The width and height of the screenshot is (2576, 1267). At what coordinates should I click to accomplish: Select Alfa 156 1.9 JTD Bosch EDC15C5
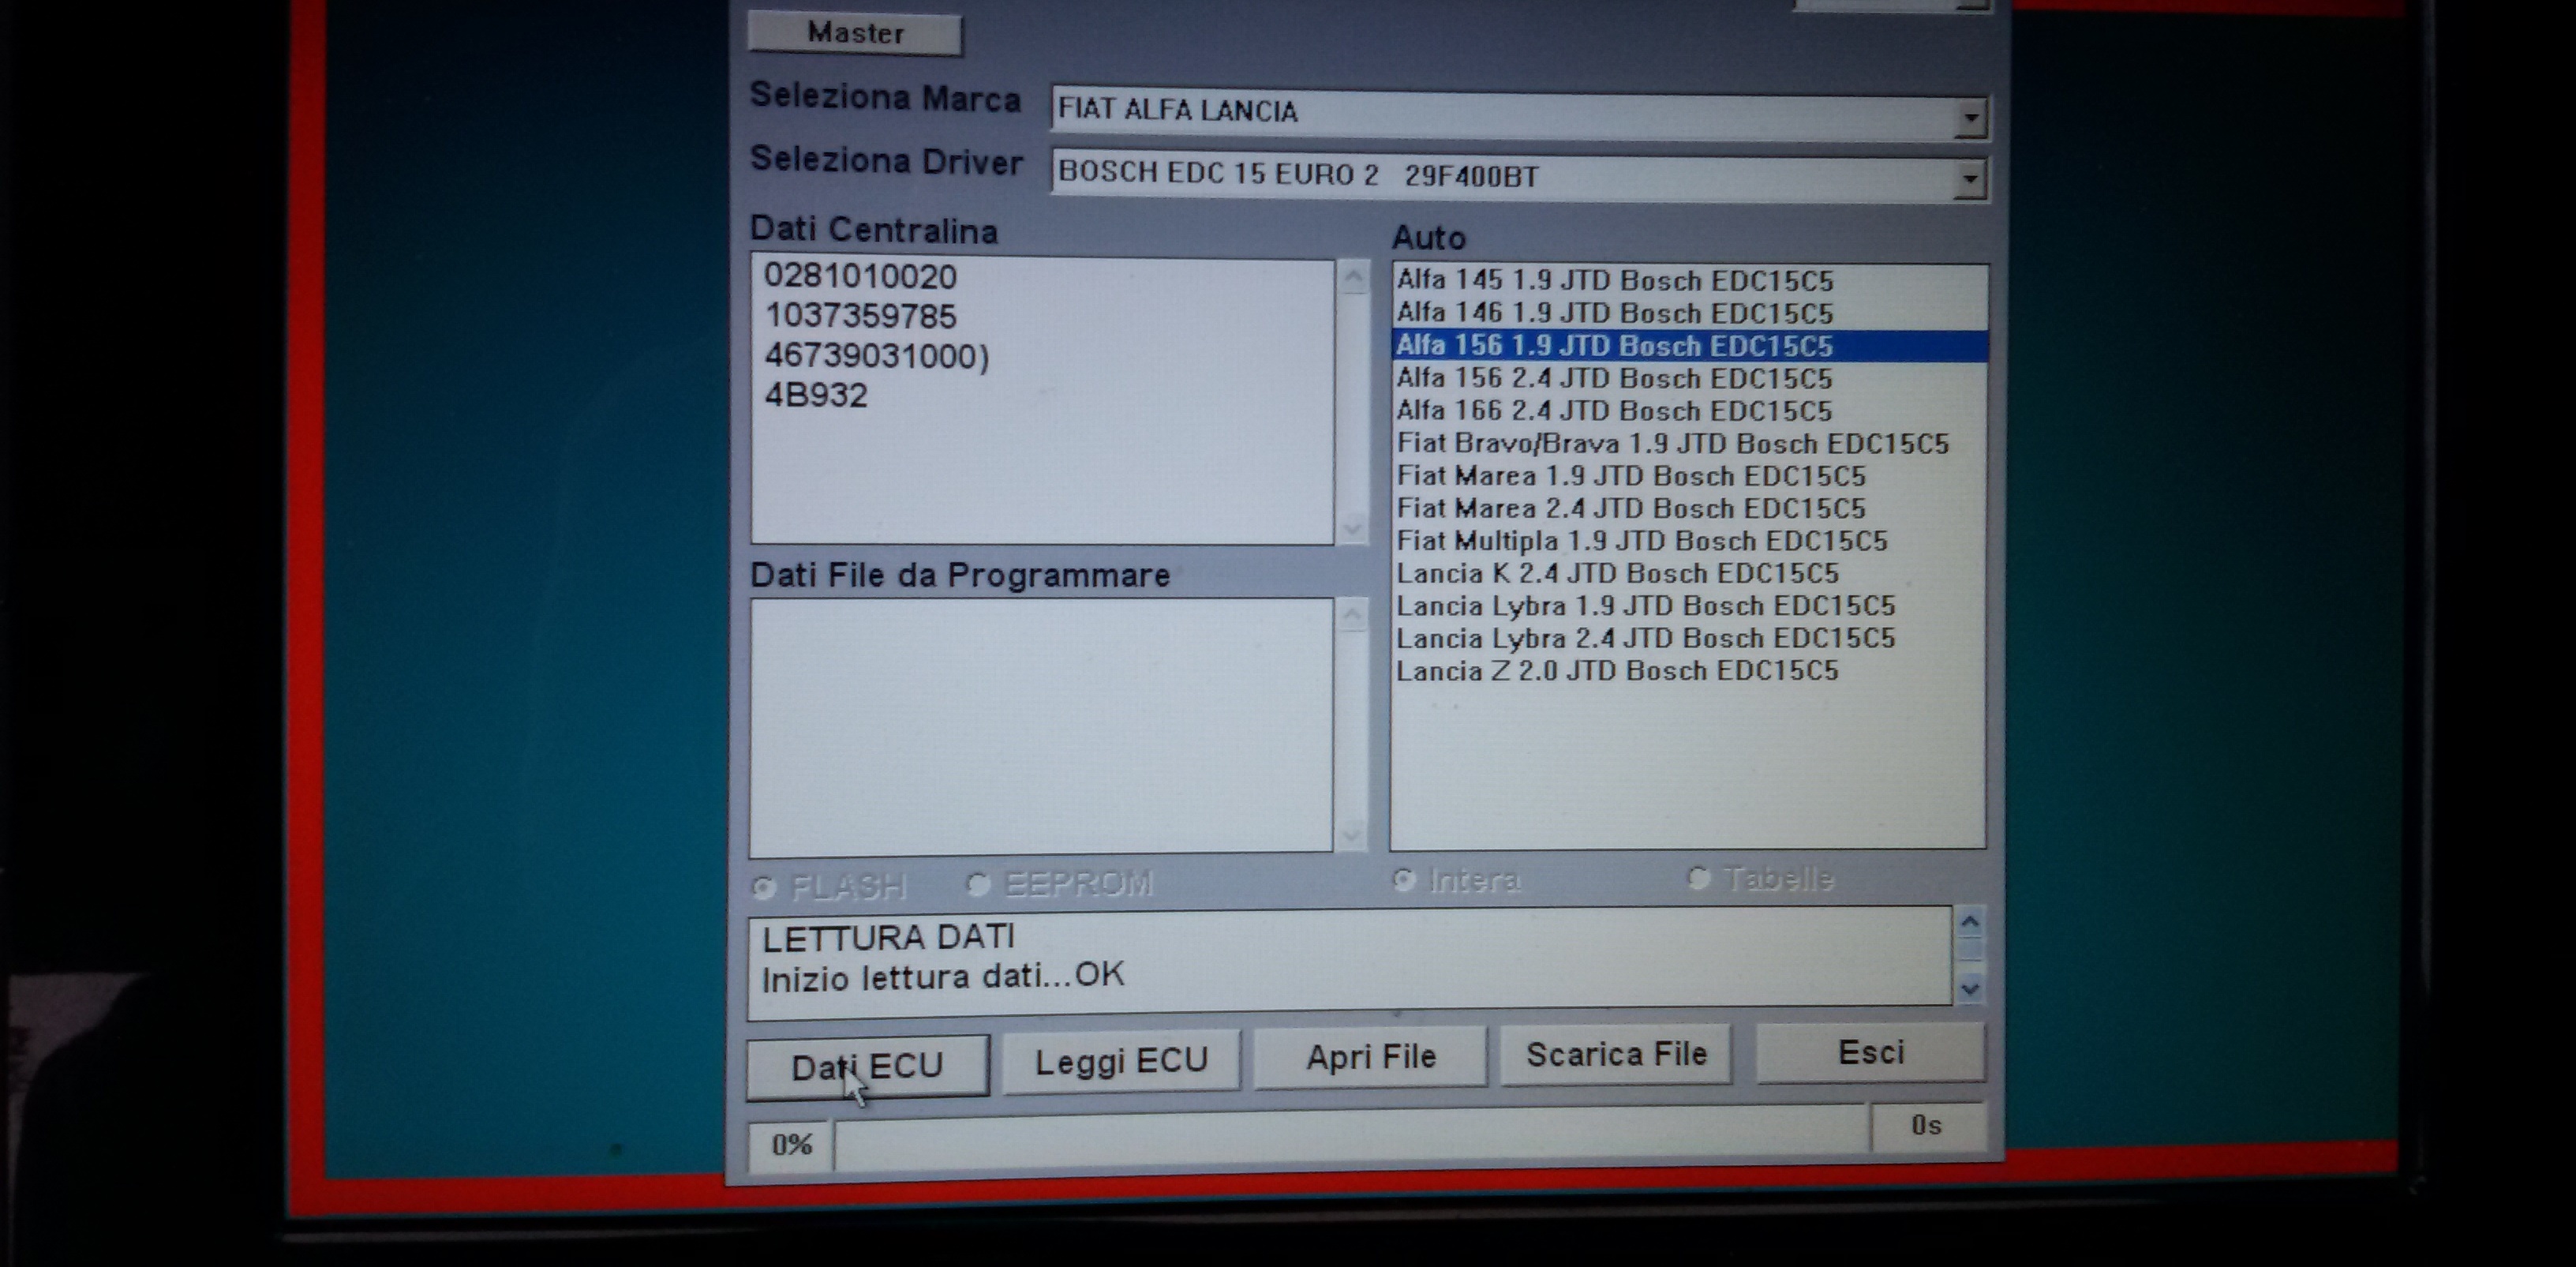(1688, 346)
